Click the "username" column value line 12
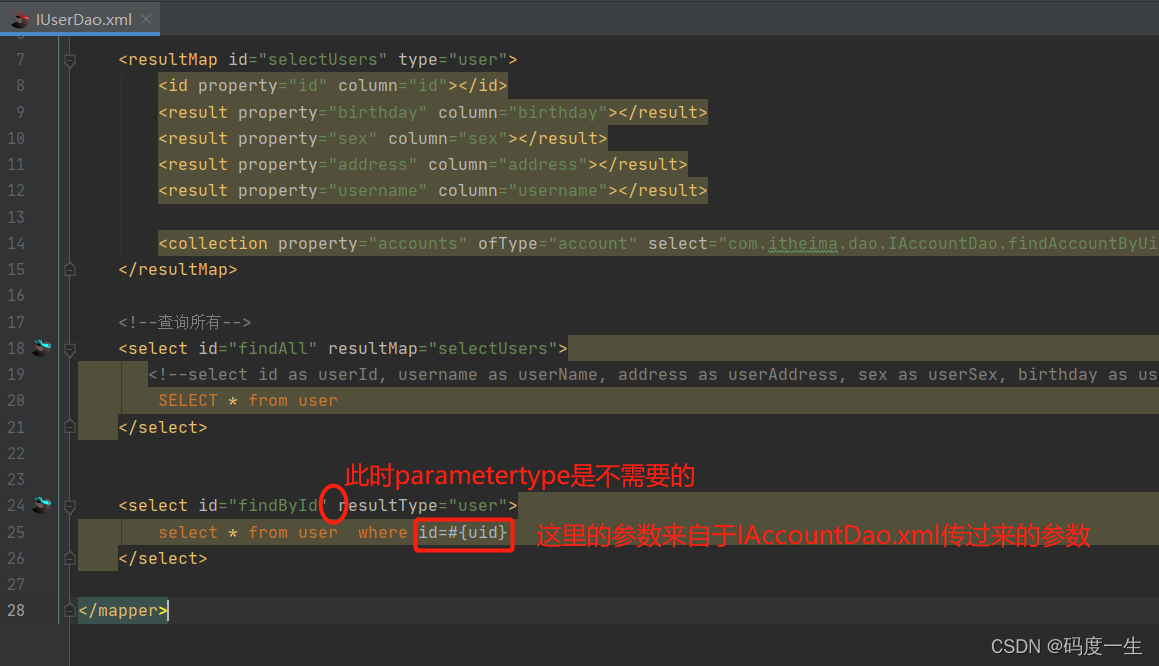 (558, 191)
